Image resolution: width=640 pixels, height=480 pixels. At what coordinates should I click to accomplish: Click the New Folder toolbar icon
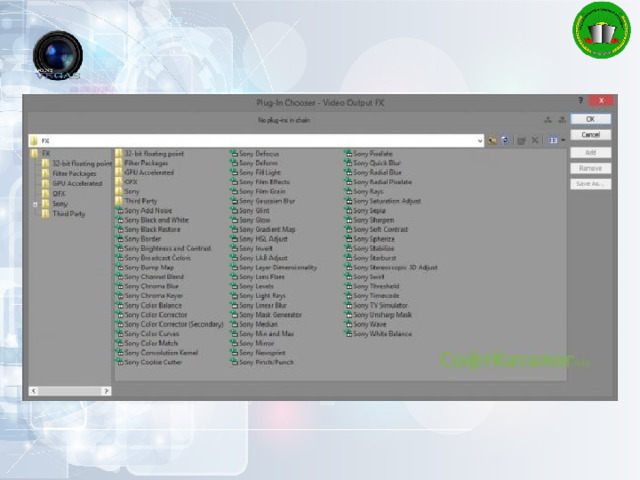click(521, 141)
